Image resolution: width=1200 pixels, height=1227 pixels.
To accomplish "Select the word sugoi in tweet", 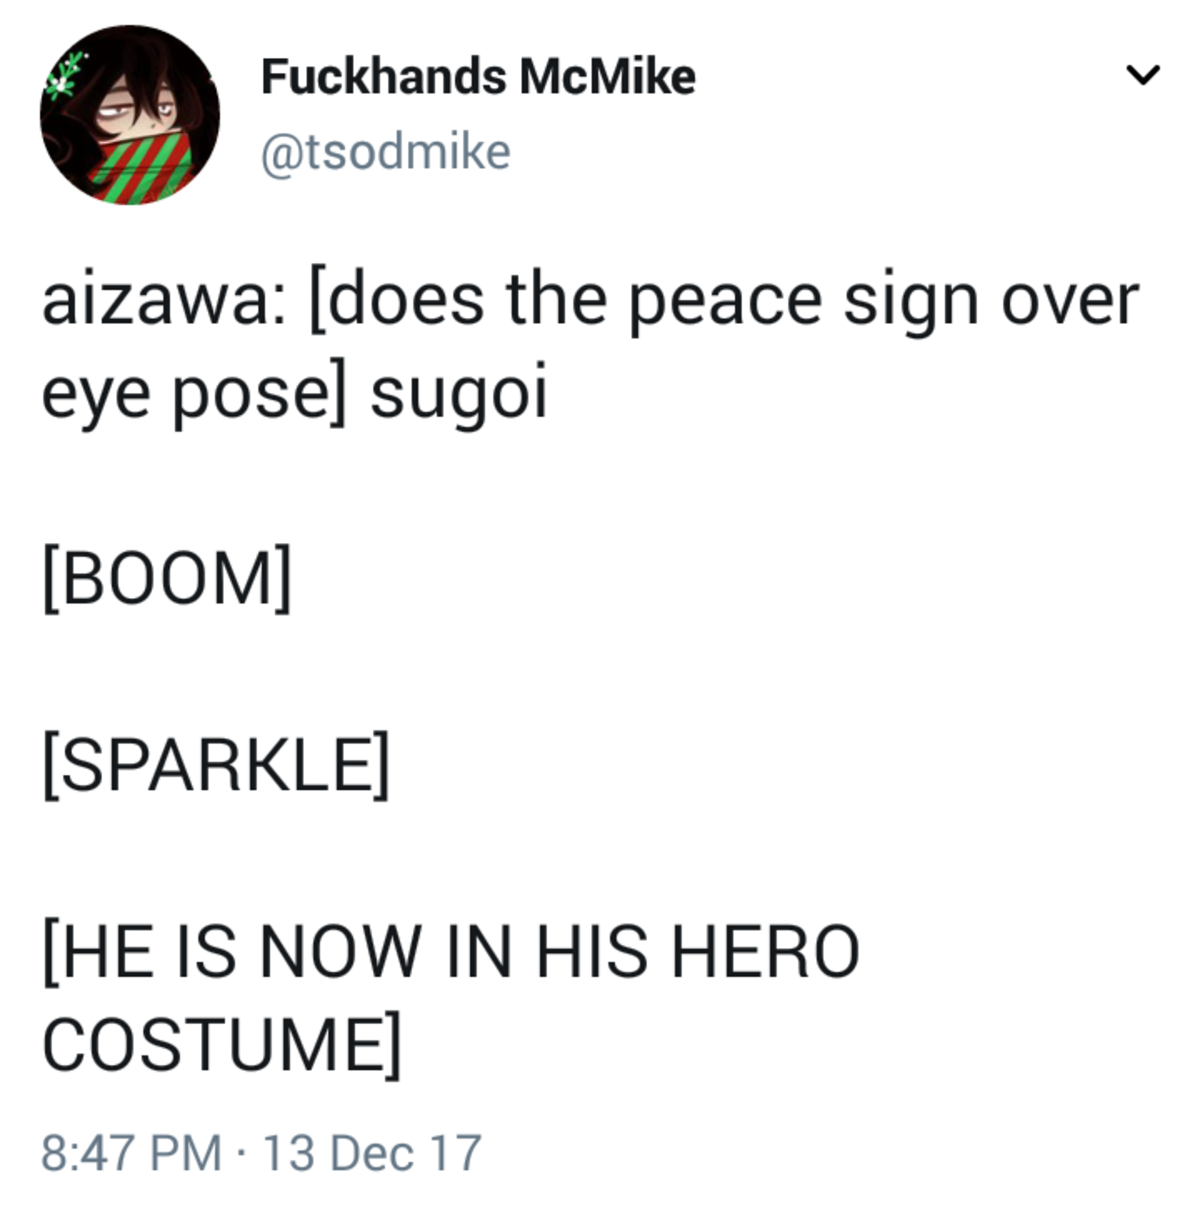I will click(459, 395).
